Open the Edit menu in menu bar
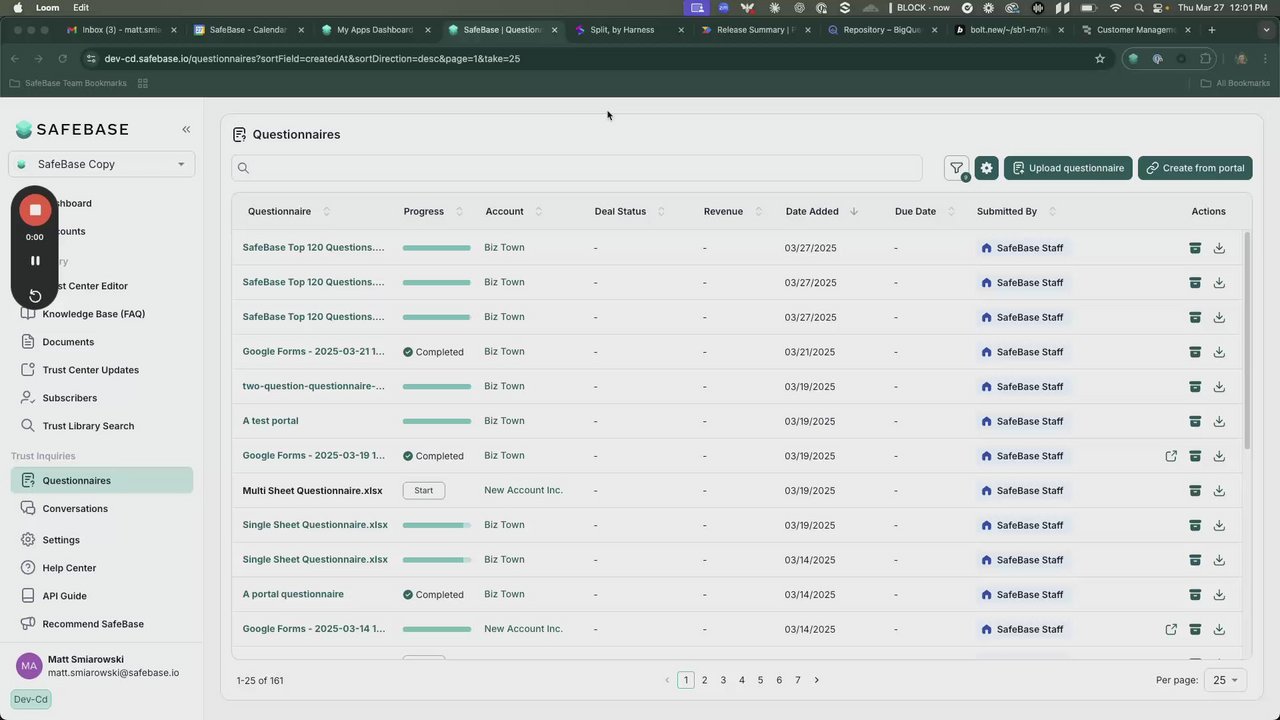This screenshot has width=1280, height=720. (81, 8)
